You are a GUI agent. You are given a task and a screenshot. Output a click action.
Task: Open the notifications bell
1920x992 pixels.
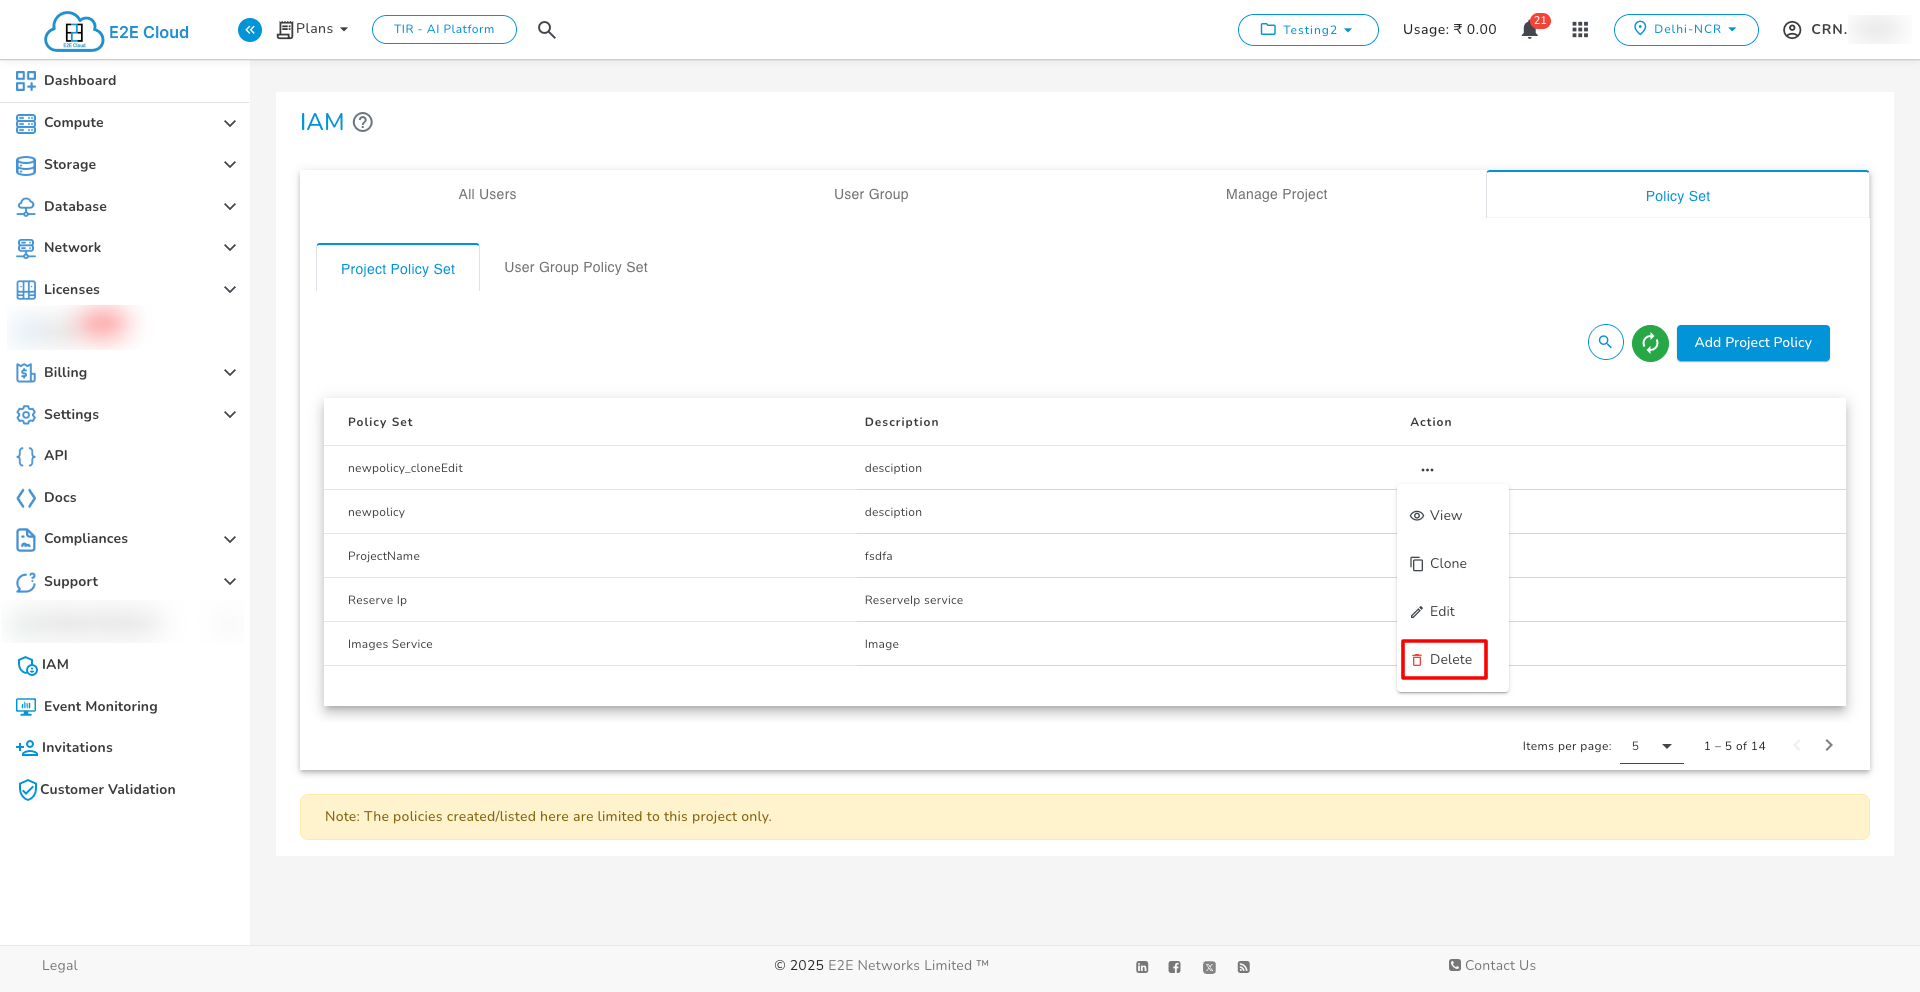pyautogui.click(x=1530, y=30)
